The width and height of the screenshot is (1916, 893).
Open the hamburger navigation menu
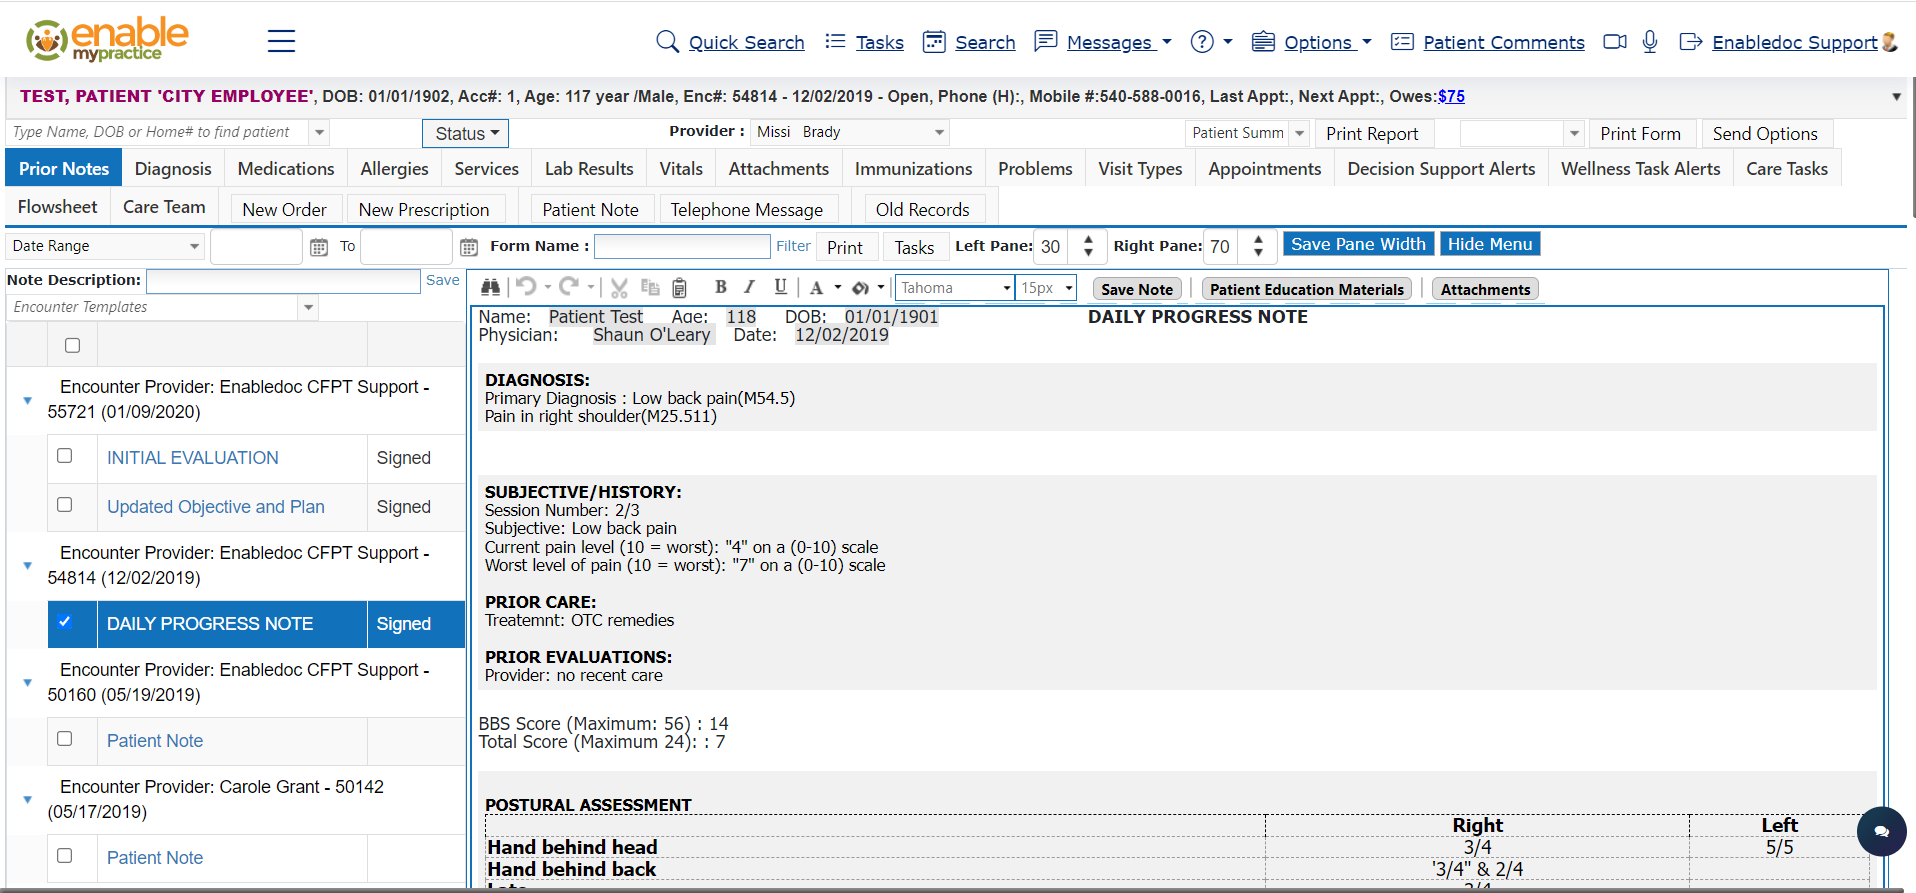click(x=281, y=41)
